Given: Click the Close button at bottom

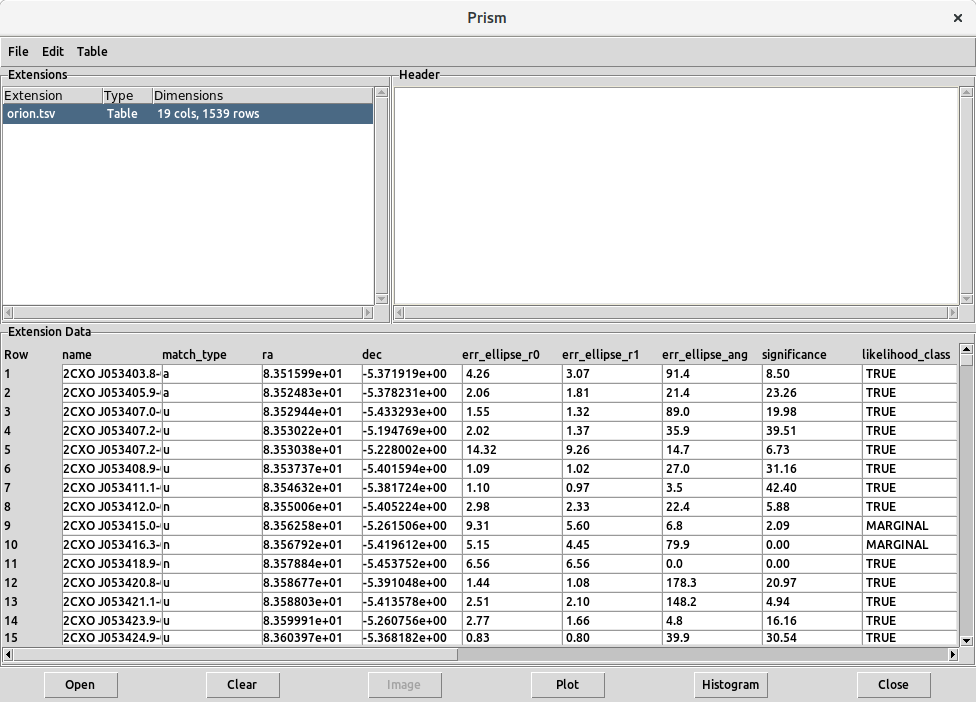Looking at the screenshot, I should click(x=893, y=685).
